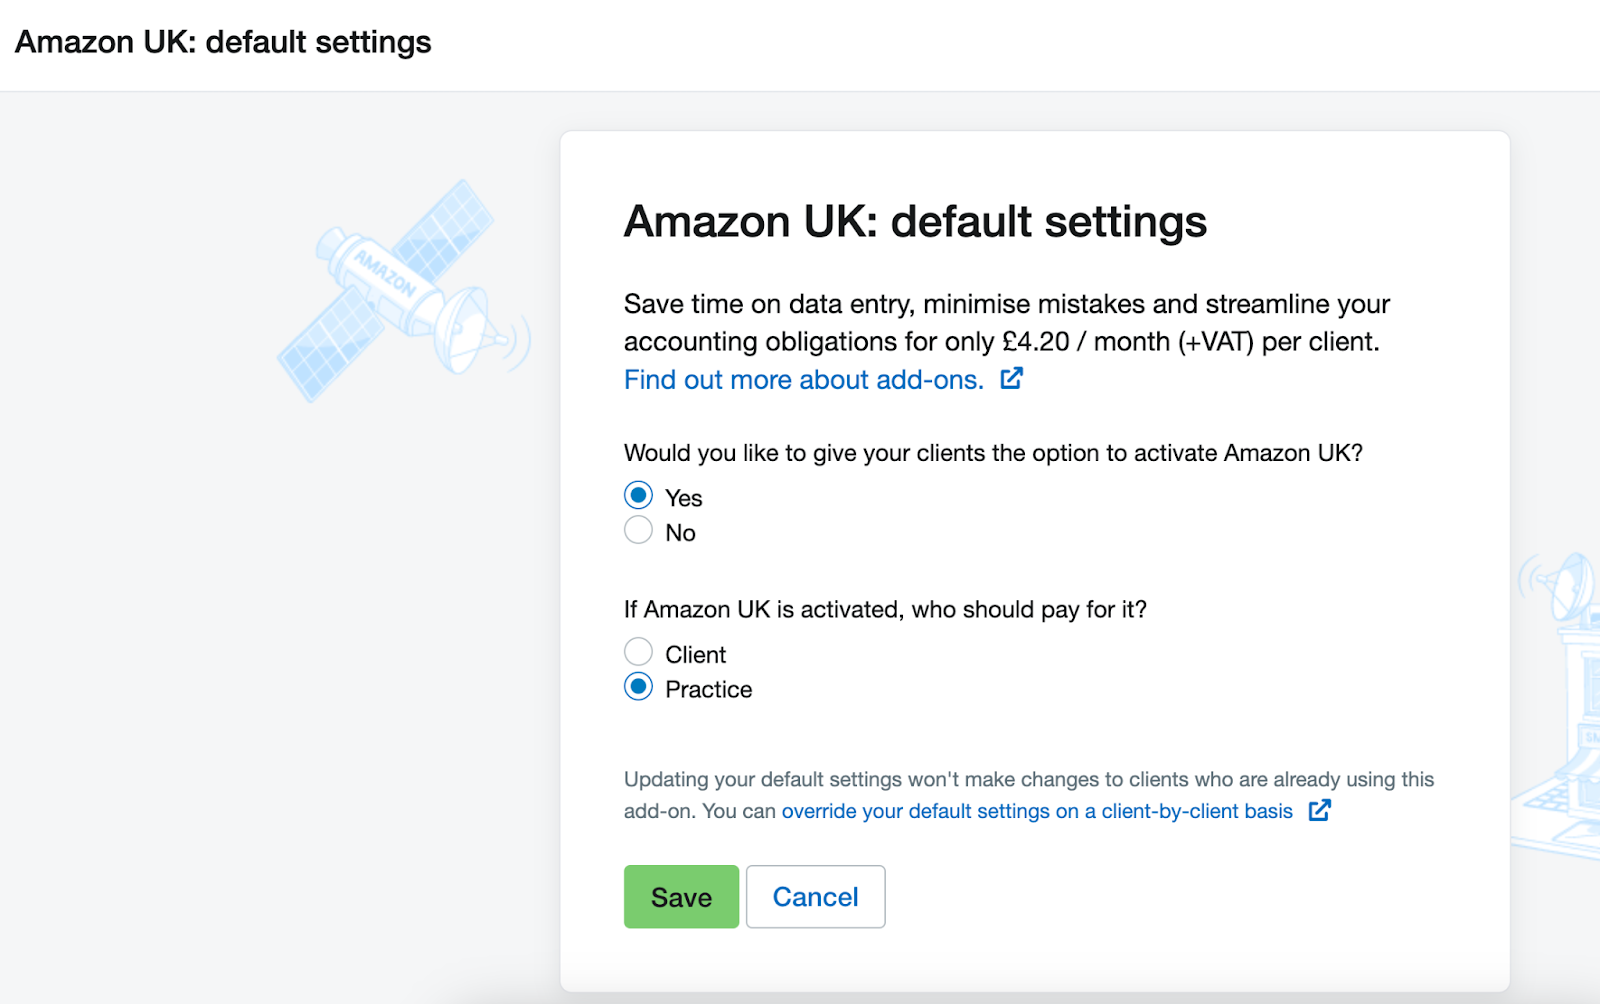The image size is (1600, 1004).
Task: Choose Practice as who pays for Amazon UK
Action: 638,686
